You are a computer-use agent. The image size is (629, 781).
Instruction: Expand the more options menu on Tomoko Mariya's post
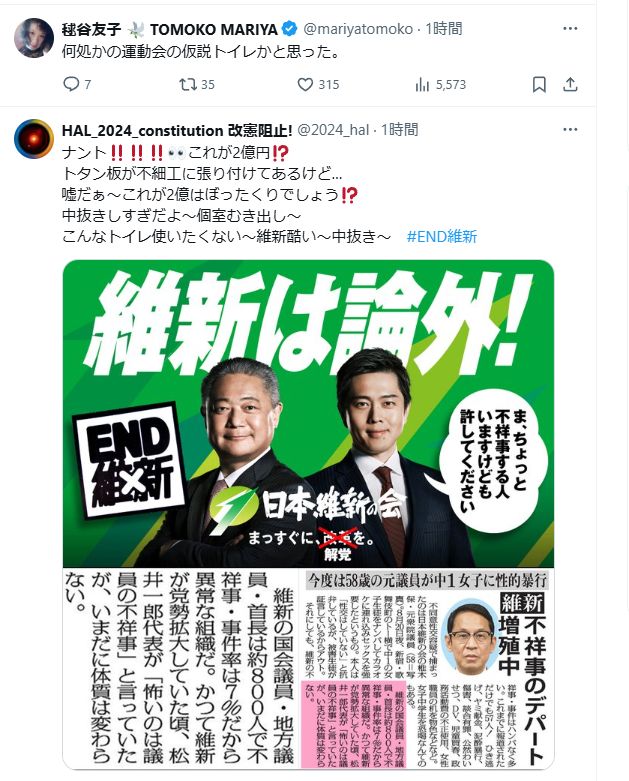coord(570,29)
